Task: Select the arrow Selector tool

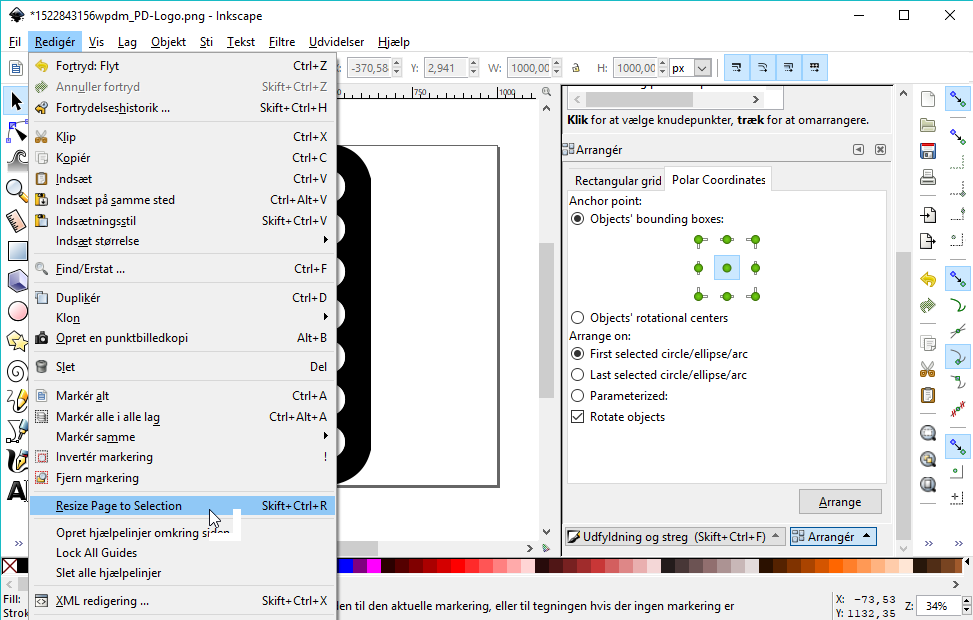Action: (x=16, y=101)
